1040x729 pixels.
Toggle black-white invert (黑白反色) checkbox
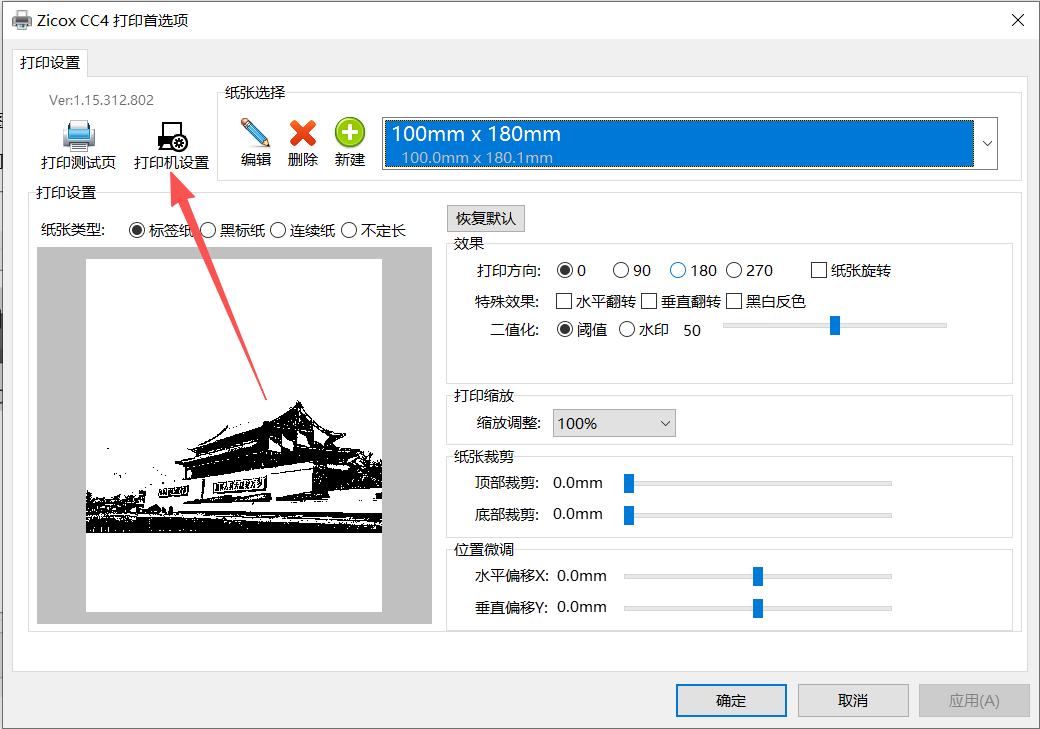point(734,301)
